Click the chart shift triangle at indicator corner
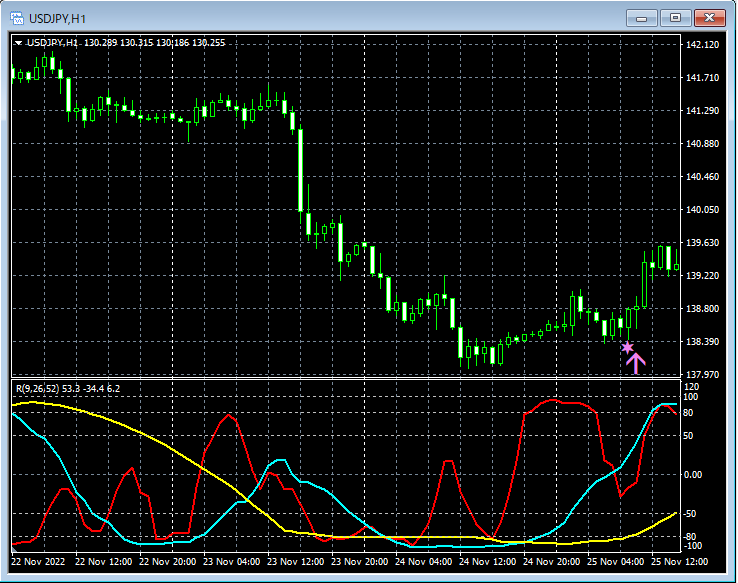The image size is (738, 583). tap(14, 549)
